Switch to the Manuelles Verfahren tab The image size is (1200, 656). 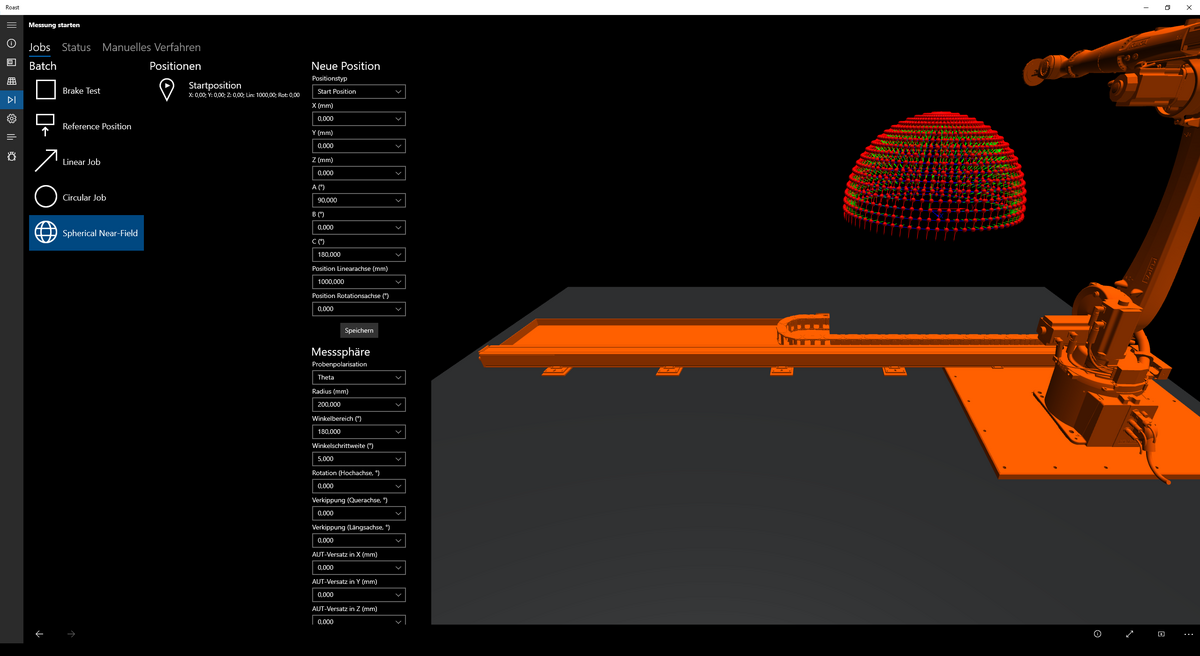pos(151,47)
